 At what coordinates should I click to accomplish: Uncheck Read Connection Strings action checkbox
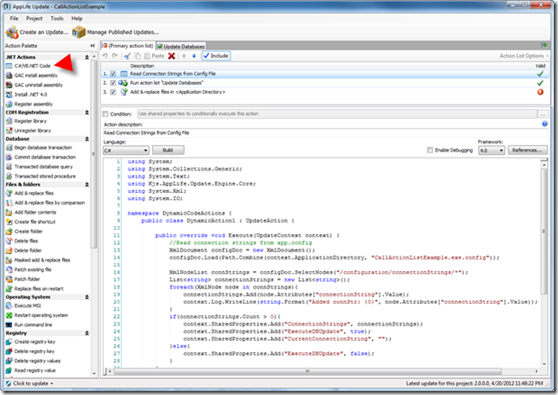pyautogui.click(x=113, y=74)
